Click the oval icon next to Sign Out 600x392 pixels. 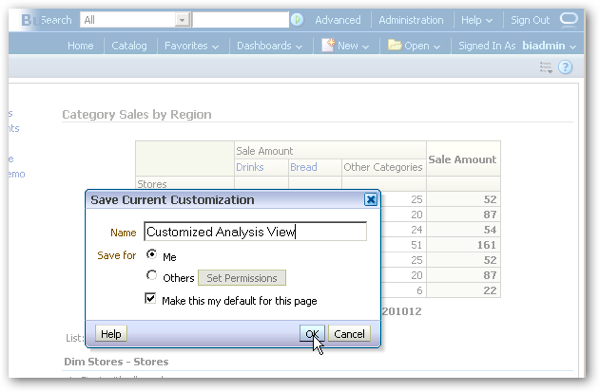[569, 18]
